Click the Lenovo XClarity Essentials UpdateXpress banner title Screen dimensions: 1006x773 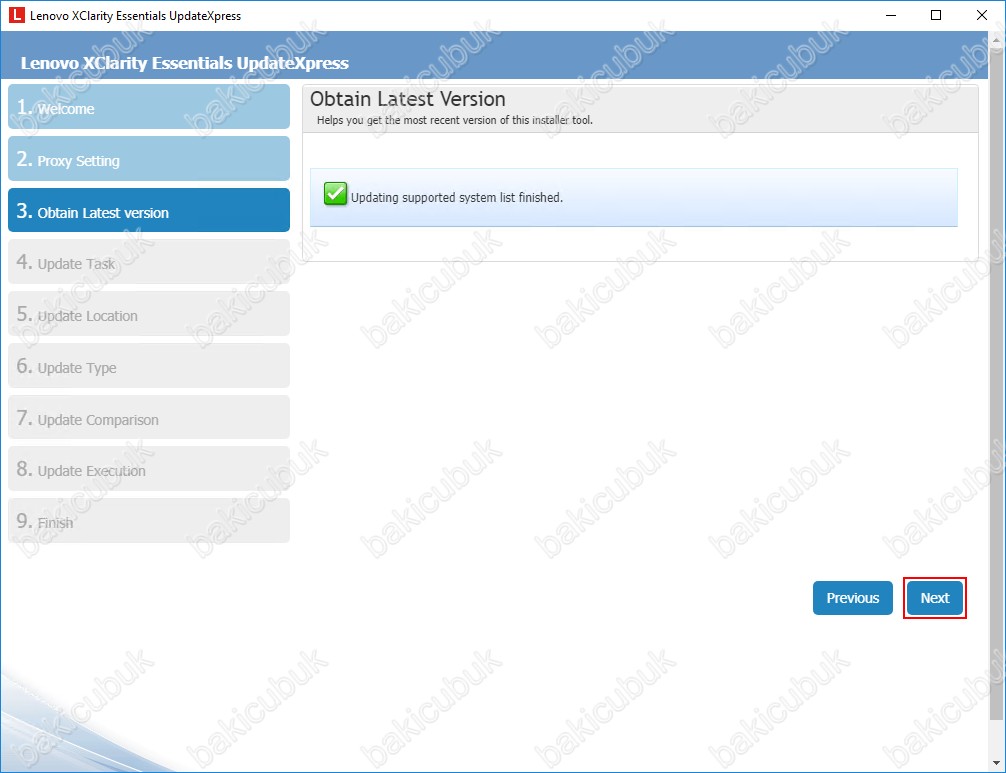(185, 63)
